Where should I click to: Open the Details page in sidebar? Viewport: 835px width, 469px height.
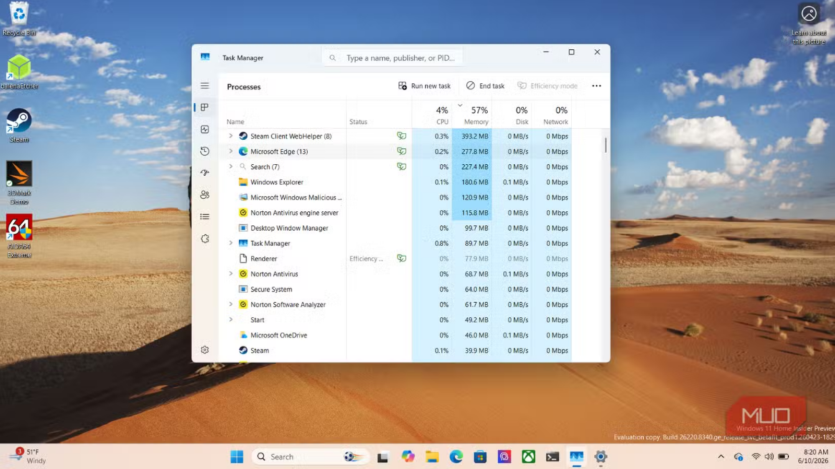point(204,217)
